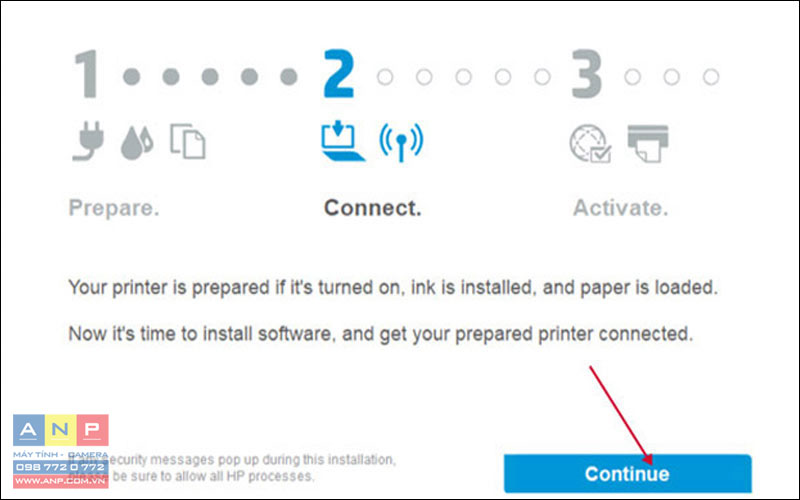Viewport: 800px width, 500px height.
Task: Click the ANP logo watermark
Action: click(61, 430)
